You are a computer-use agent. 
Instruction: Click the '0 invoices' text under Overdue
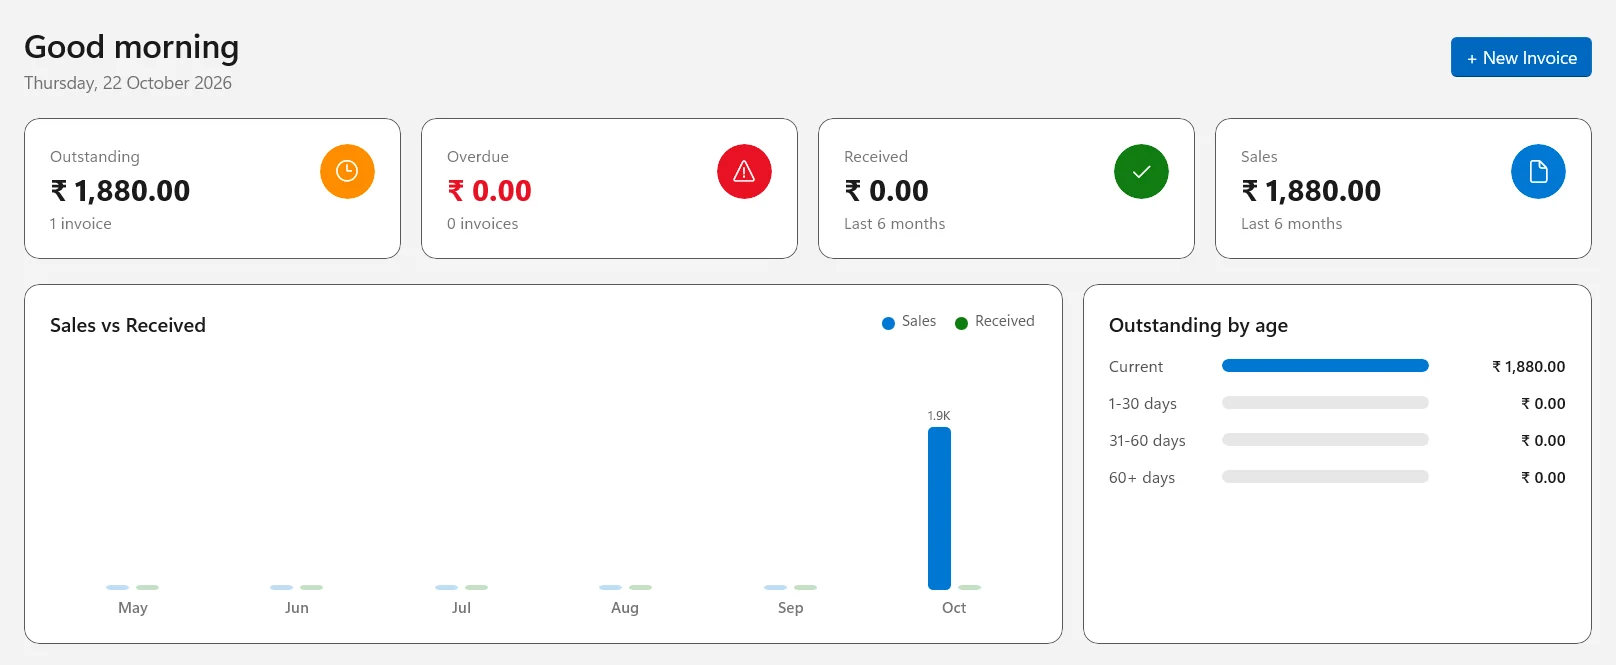tap(483, 224)
